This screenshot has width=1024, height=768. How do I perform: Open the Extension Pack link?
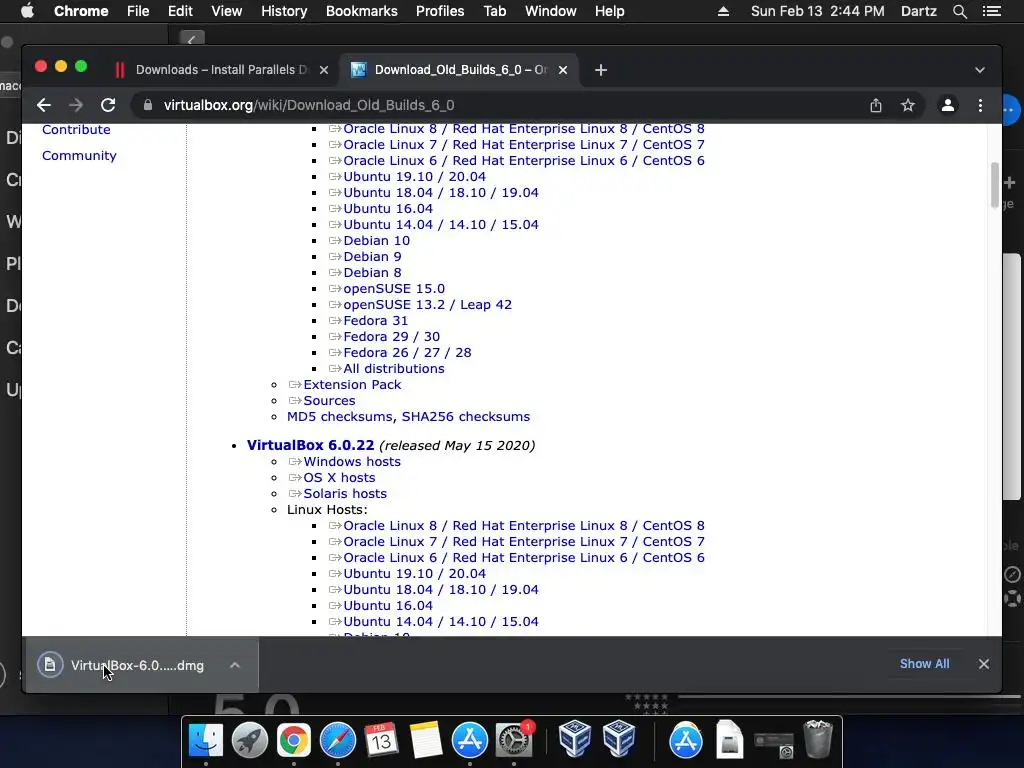click(352, 385)
